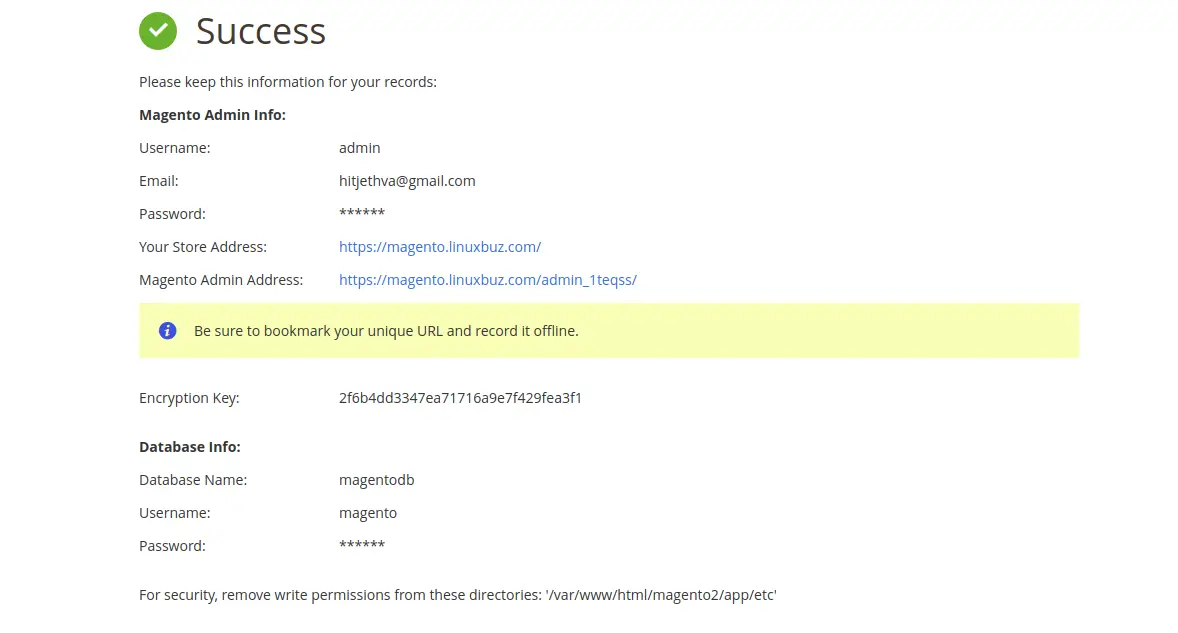Click the Database Info heading

point(190,447)
